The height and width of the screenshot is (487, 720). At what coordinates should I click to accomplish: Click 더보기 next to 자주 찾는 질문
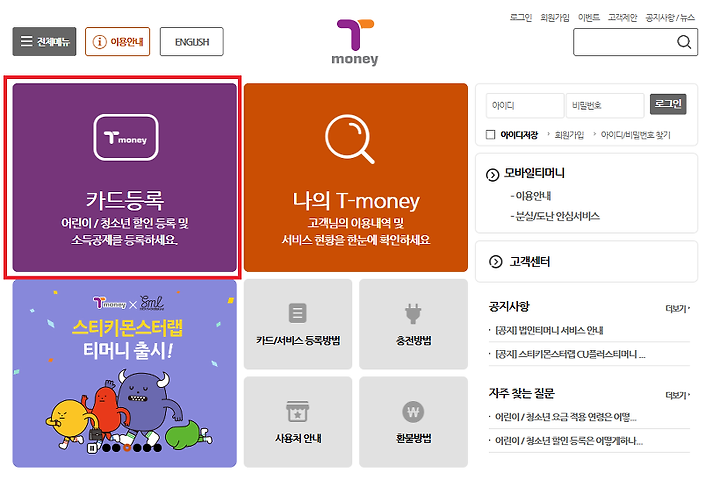[x=677, y=395]
